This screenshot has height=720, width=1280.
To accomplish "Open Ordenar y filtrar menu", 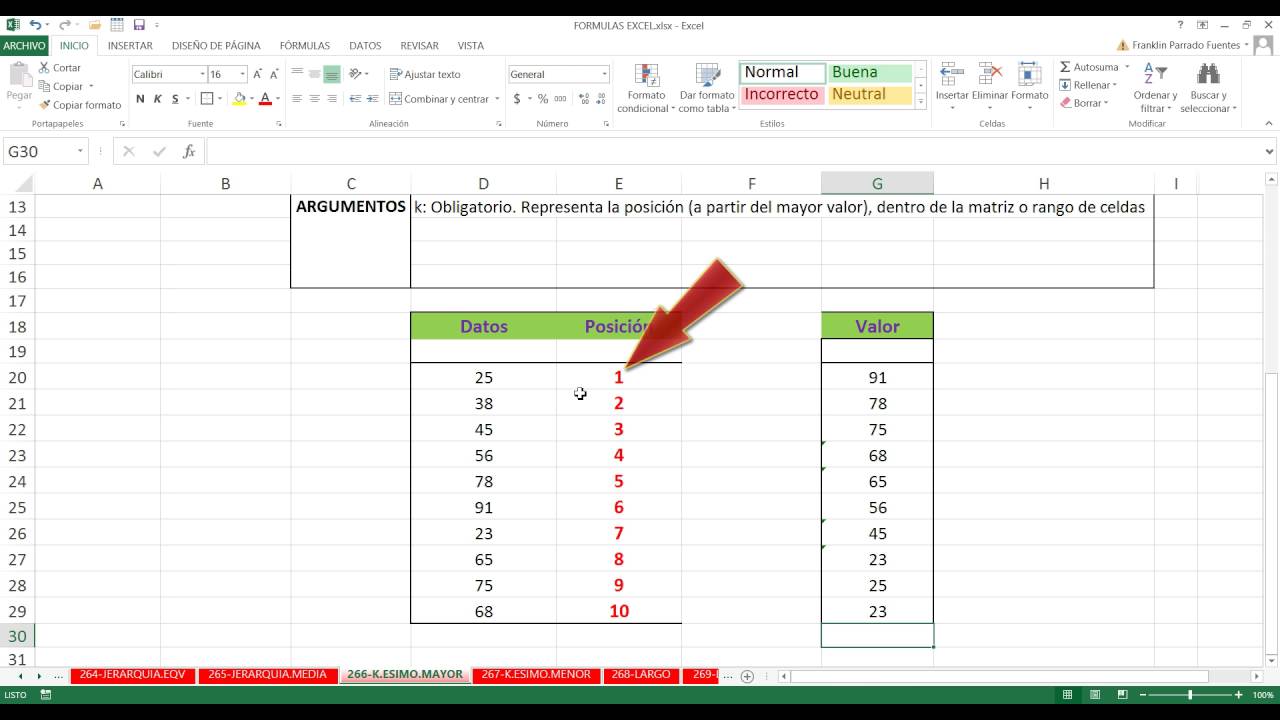I will (1155, 88).
